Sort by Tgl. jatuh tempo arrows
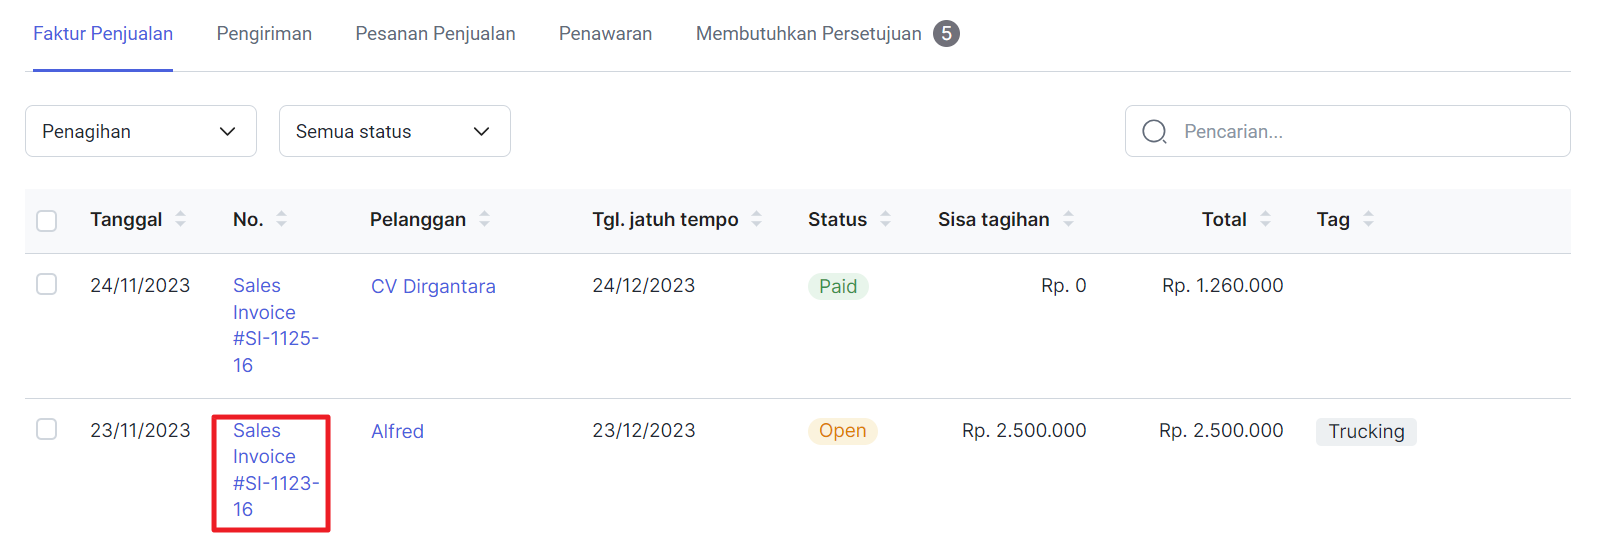The image size is (1602, 538). (756, 219)
